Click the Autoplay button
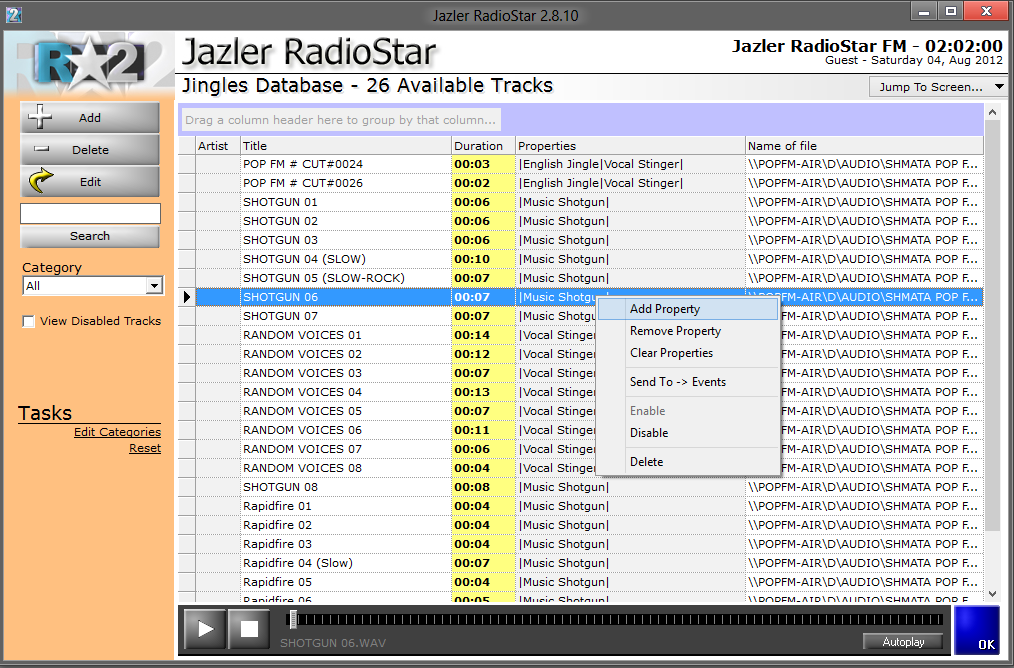 click(x=903, y=641)
